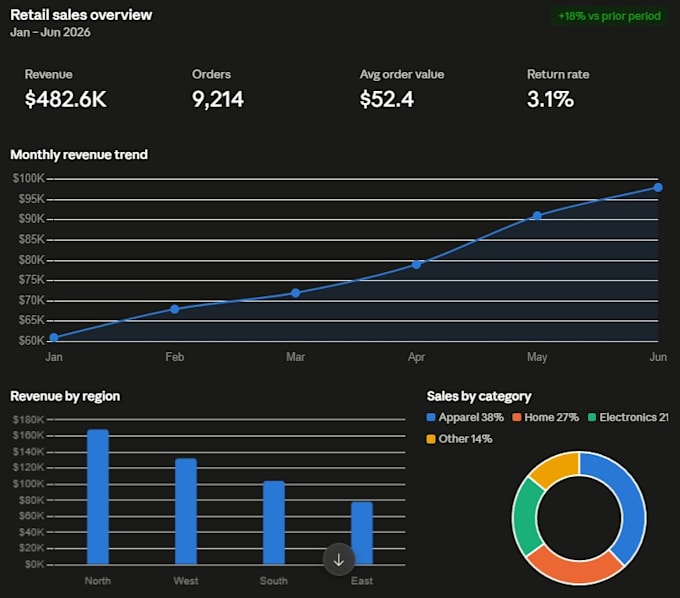680x598 pixels.
Task: Click the Apparel 38% legend label
Action: [471, 417]
